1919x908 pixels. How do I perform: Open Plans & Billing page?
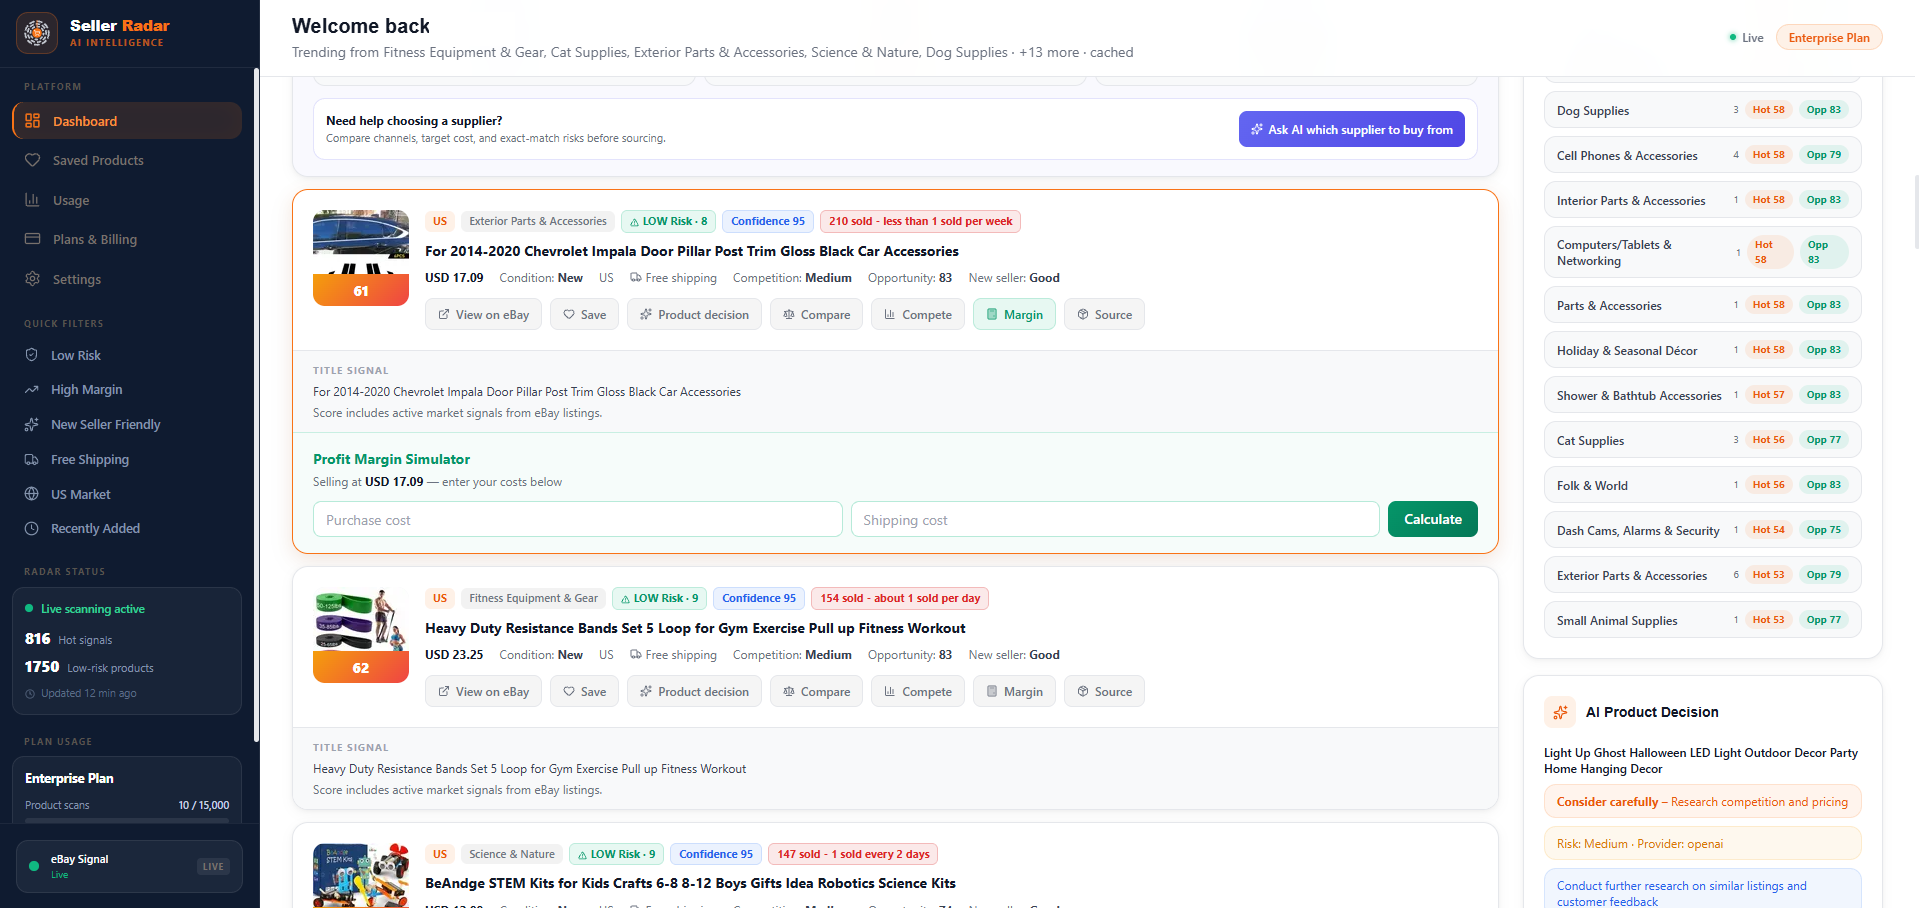(x=127, y=239)
